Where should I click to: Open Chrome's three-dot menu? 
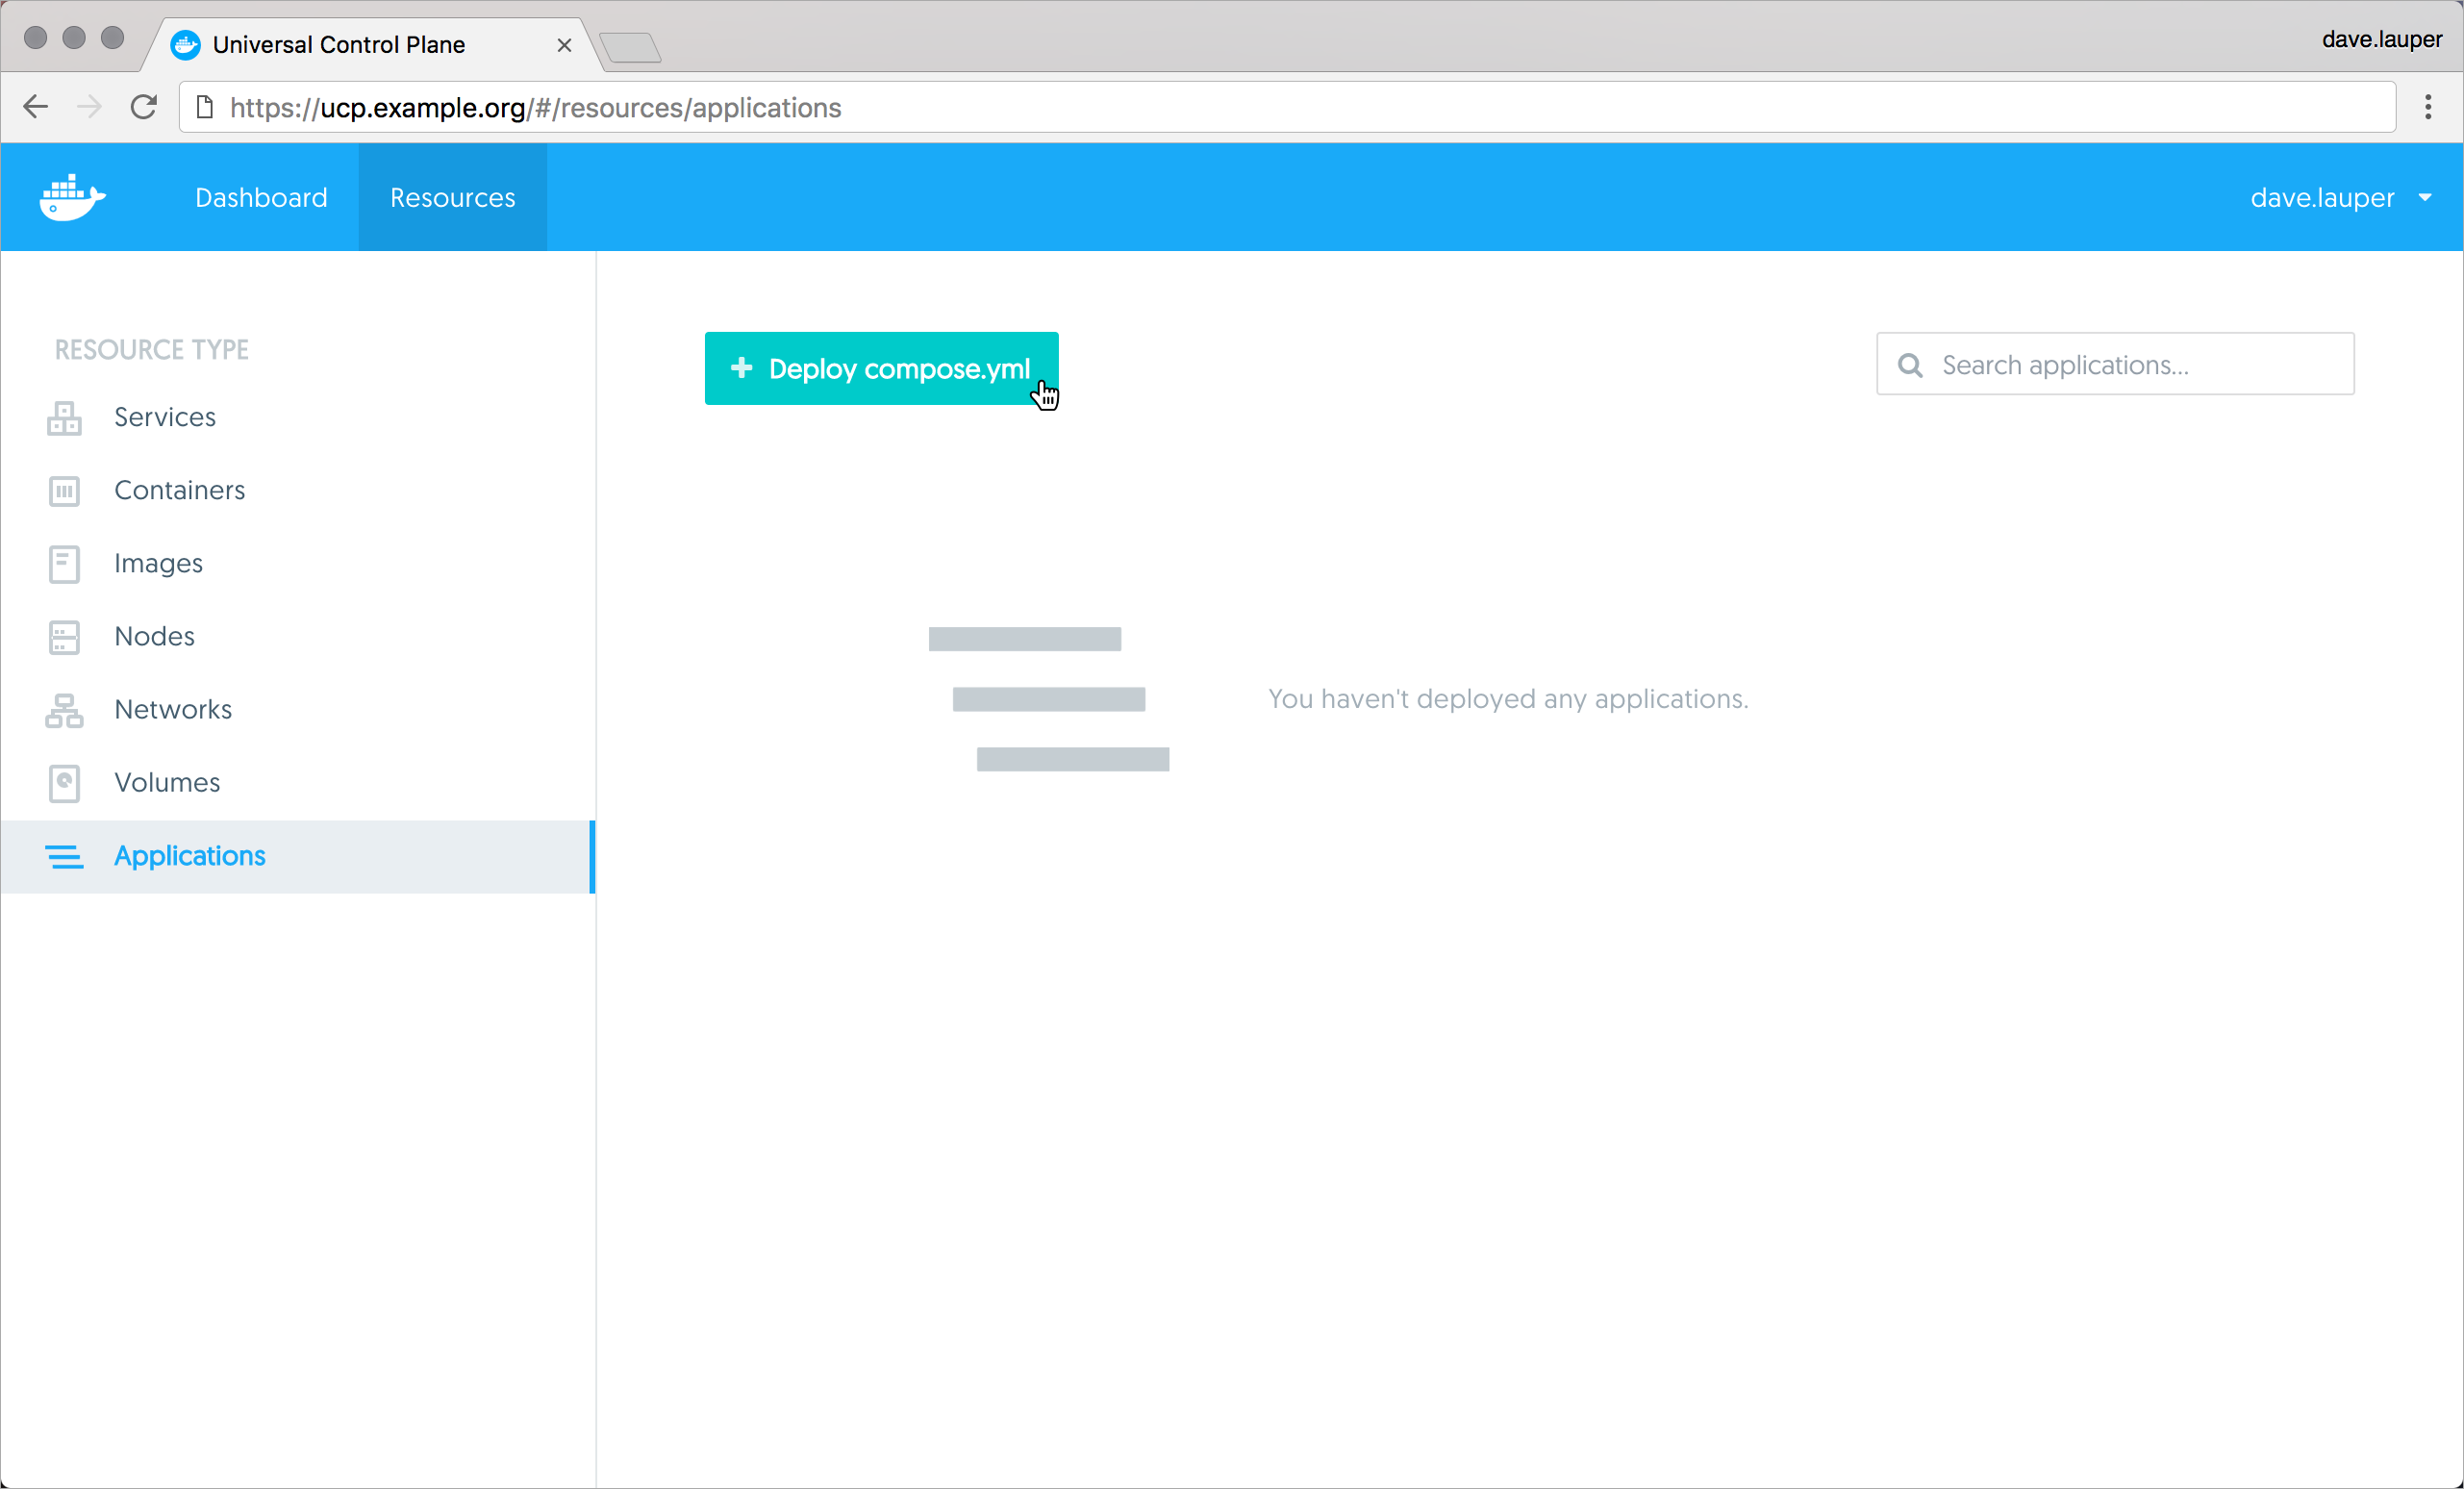tap(2427, 107)
